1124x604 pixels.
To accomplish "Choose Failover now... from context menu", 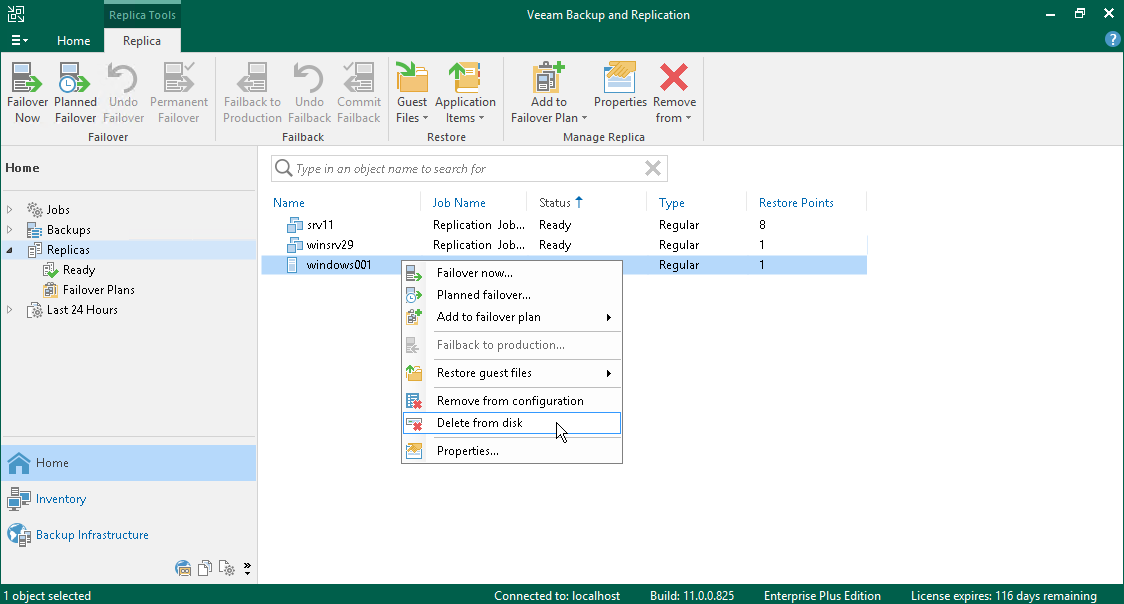I will point(512,273).
